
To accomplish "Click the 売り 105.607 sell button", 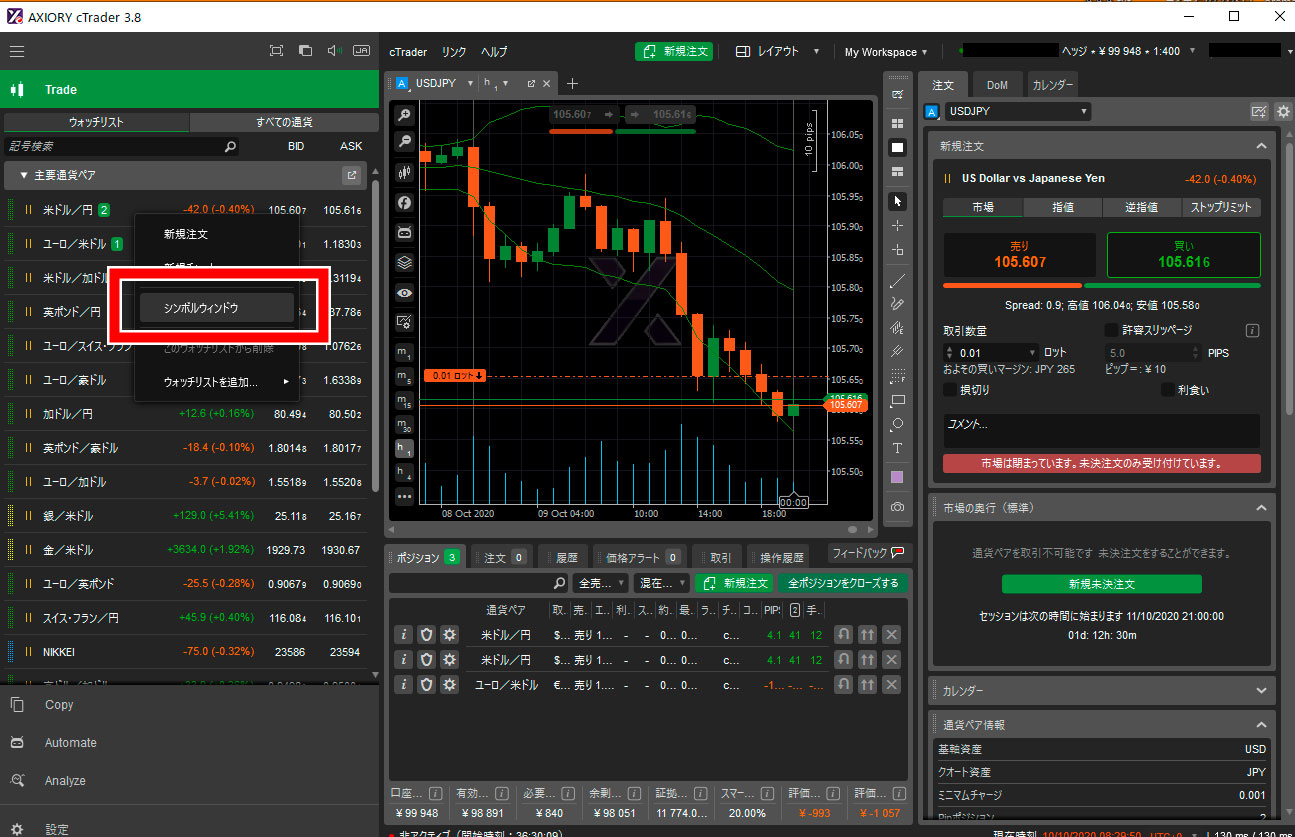I will tap(1019, 254).
